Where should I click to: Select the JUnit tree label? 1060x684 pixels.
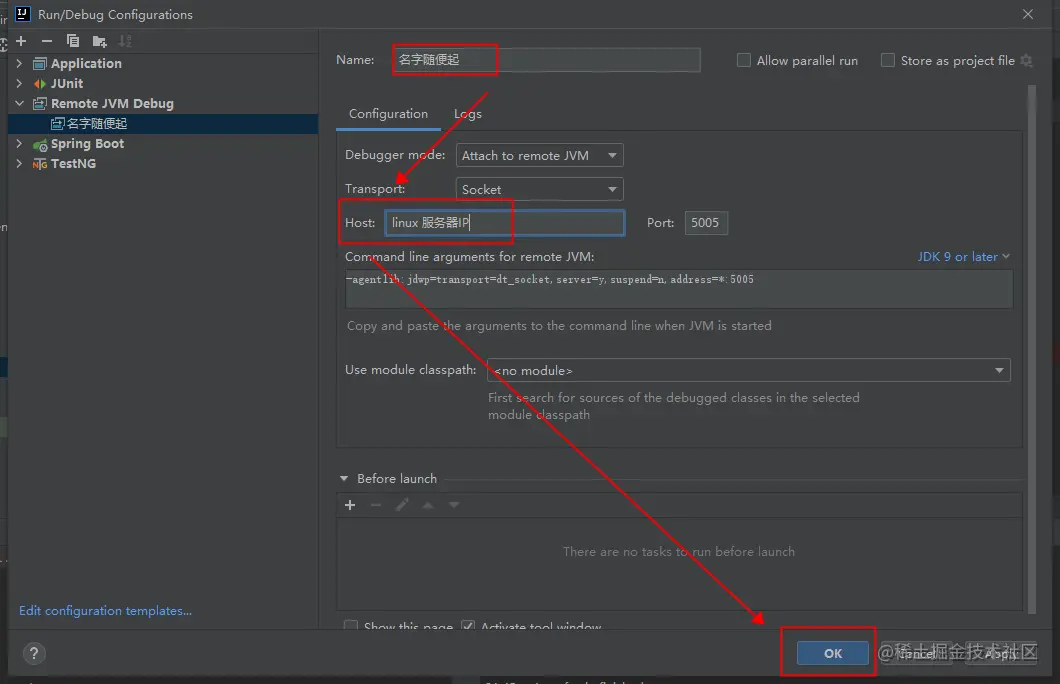pyautogui.click(x=67, y=84)
